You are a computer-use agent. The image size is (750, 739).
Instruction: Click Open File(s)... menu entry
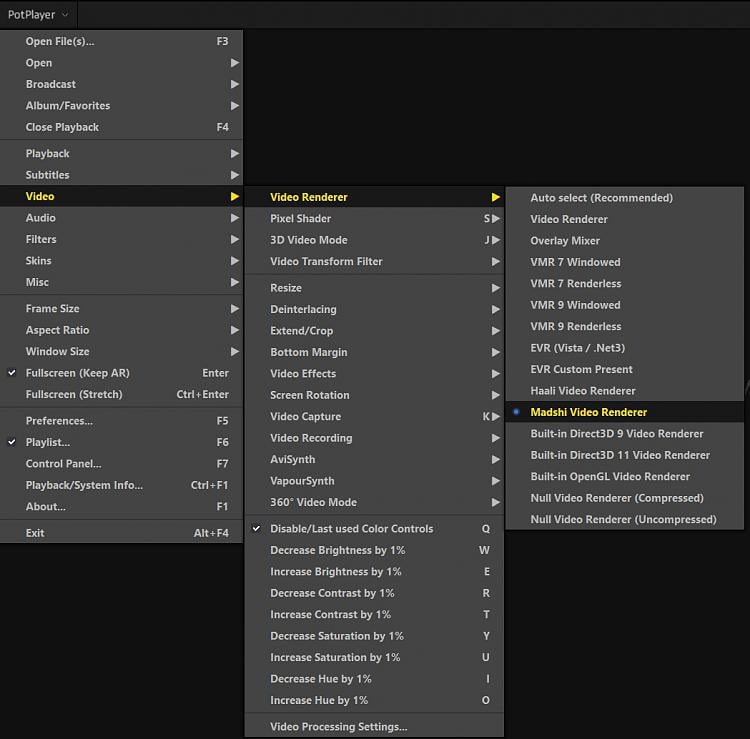coord(121,42)
